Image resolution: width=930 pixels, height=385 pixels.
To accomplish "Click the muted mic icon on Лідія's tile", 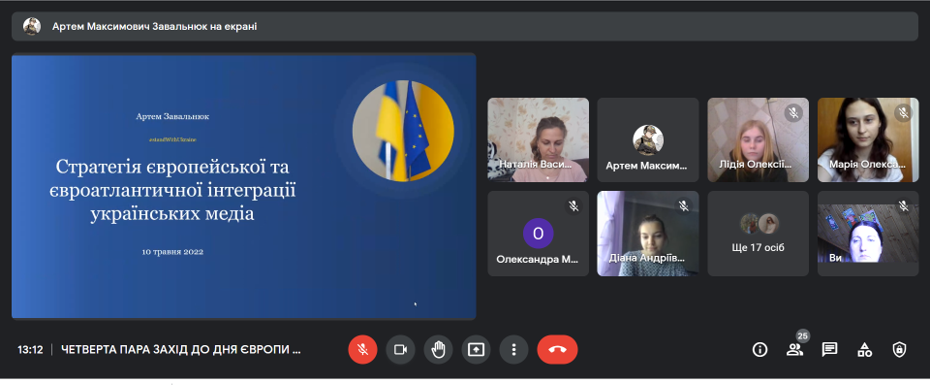I will 794,113.
